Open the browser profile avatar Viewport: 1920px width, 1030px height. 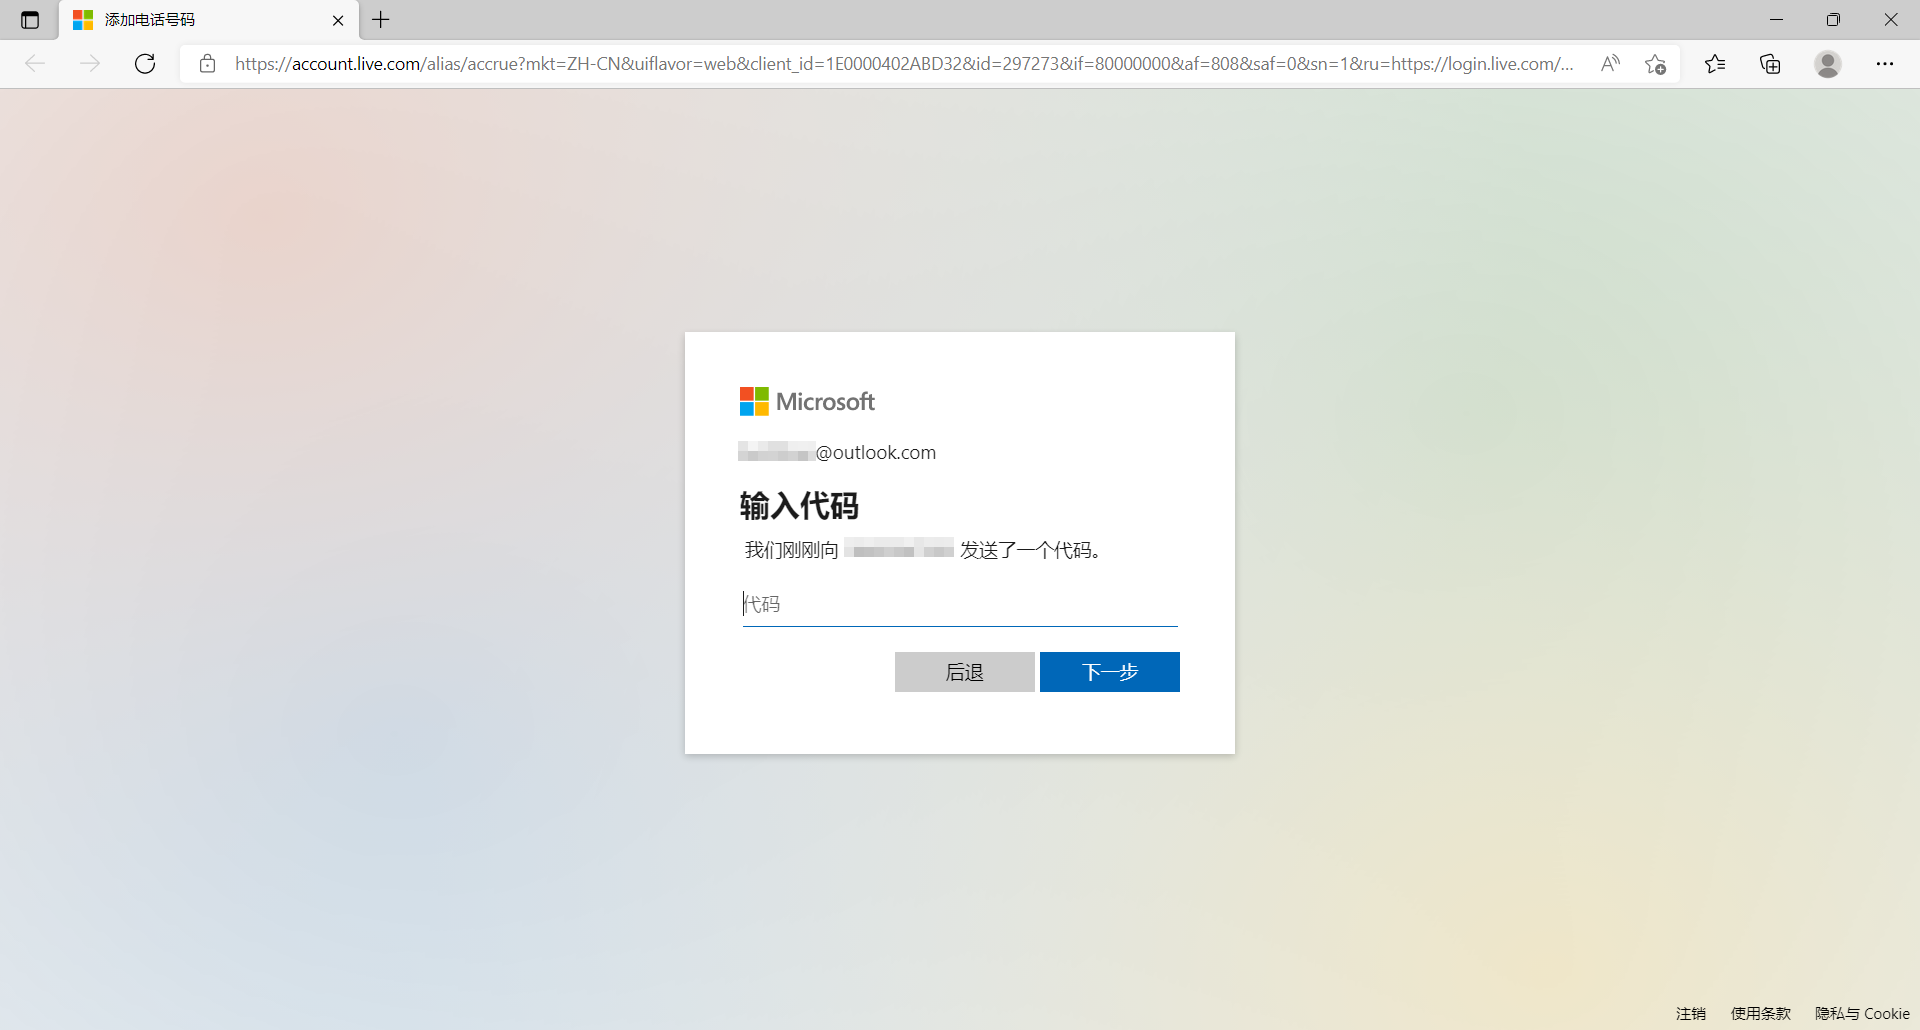(x=1828, y=63)
